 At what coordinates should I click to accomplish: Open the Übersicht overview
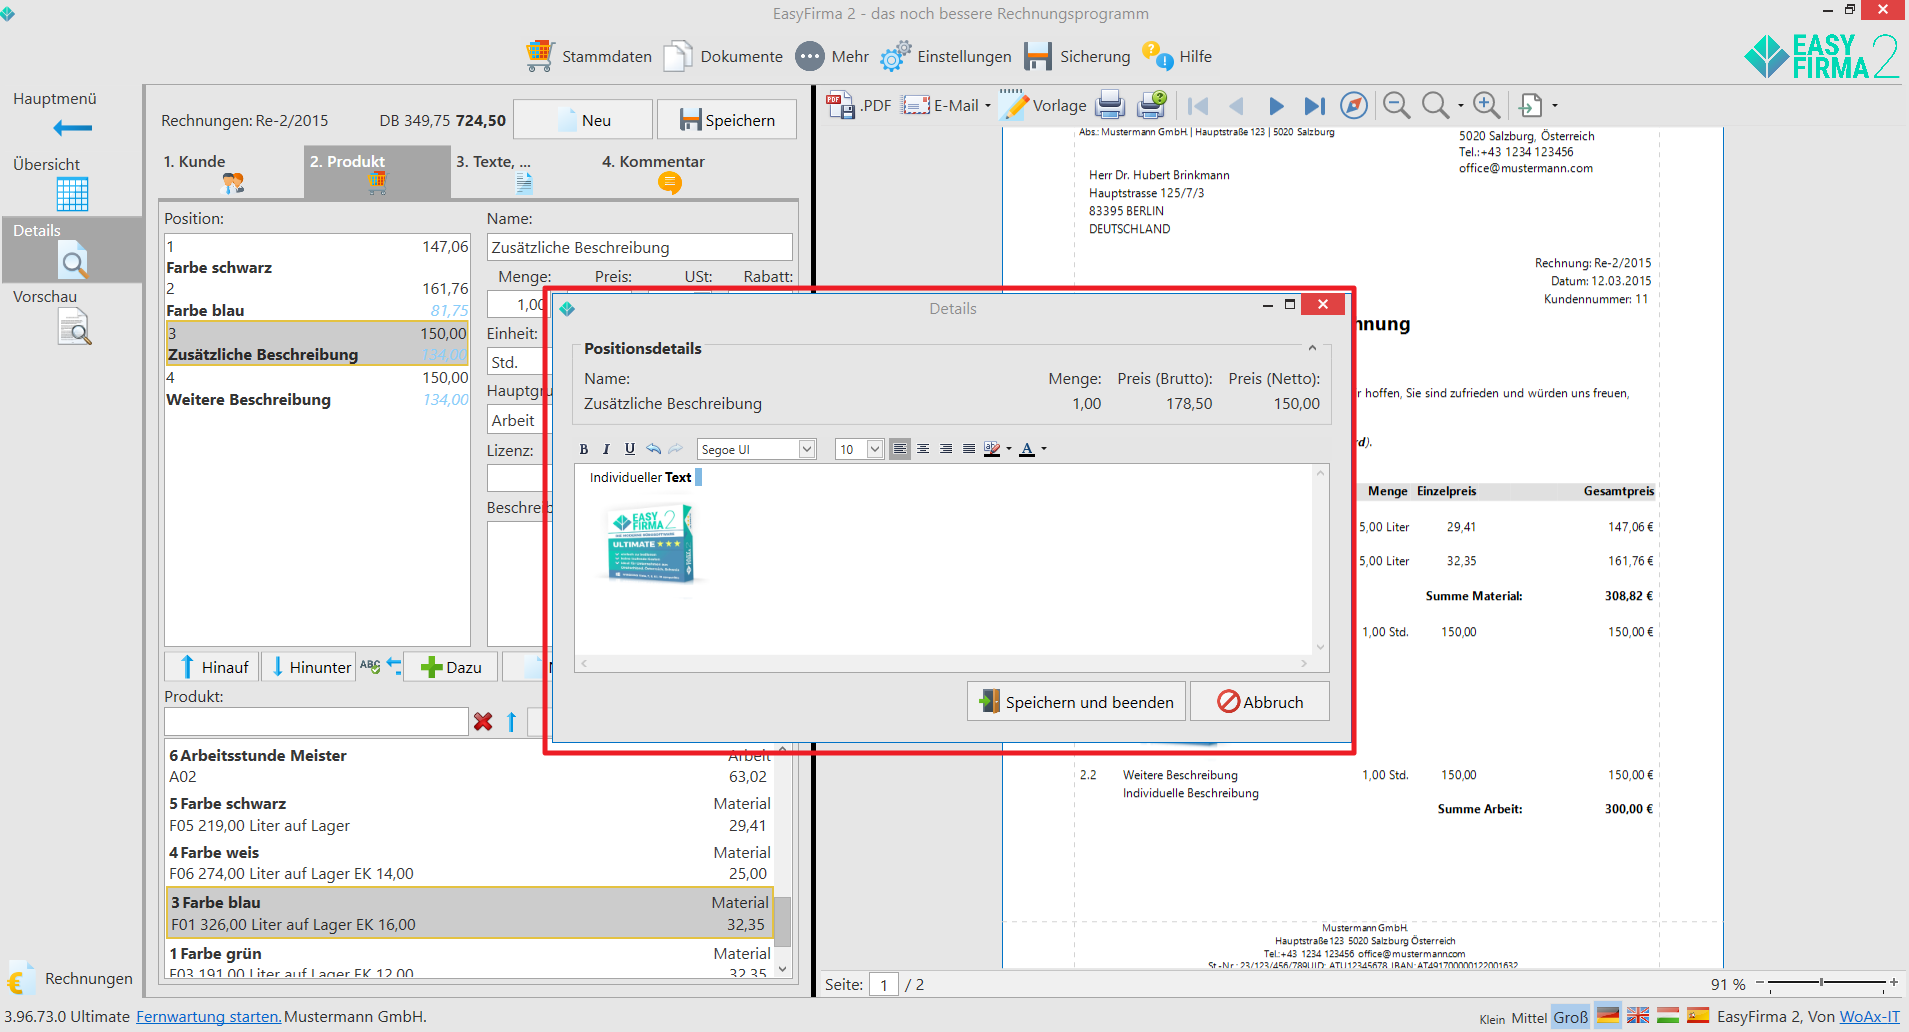[71, 182]
